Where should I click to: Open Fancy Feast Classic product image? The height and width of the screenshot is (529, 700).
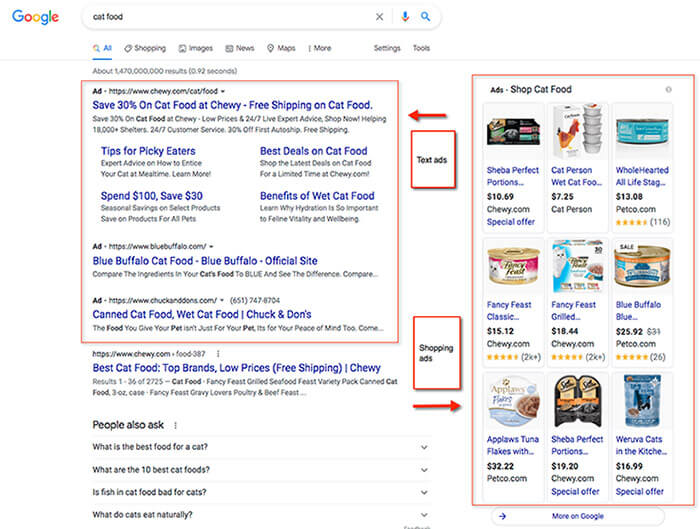(x=513, y=266)
